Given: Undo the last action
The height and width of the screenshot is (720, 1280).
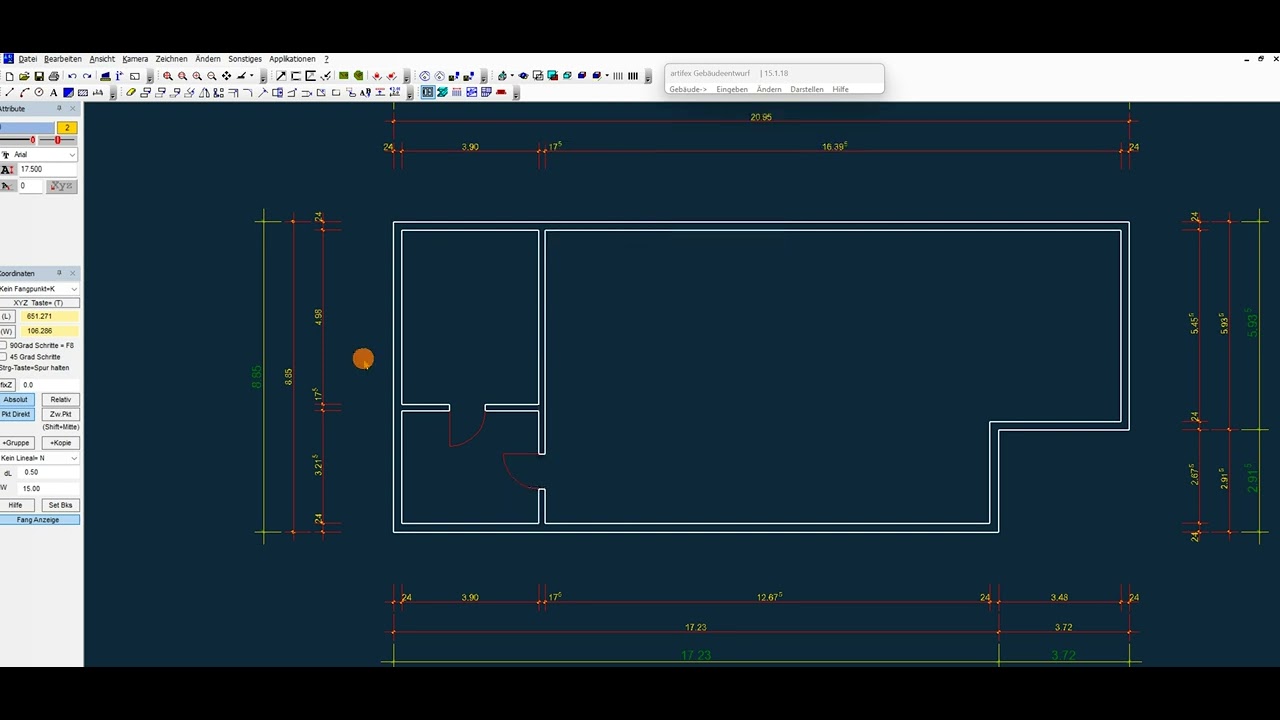Looking at the screenshot, I should [x=72, y=76].
